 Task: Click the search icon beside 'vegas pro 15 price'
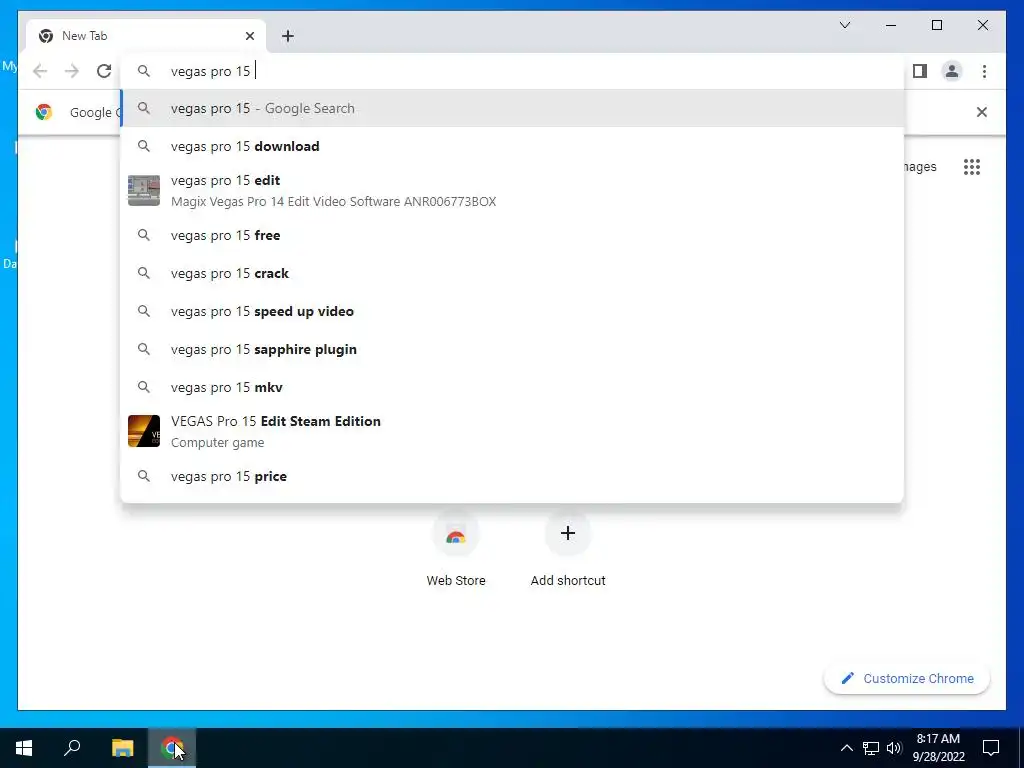tap(144, 476)
